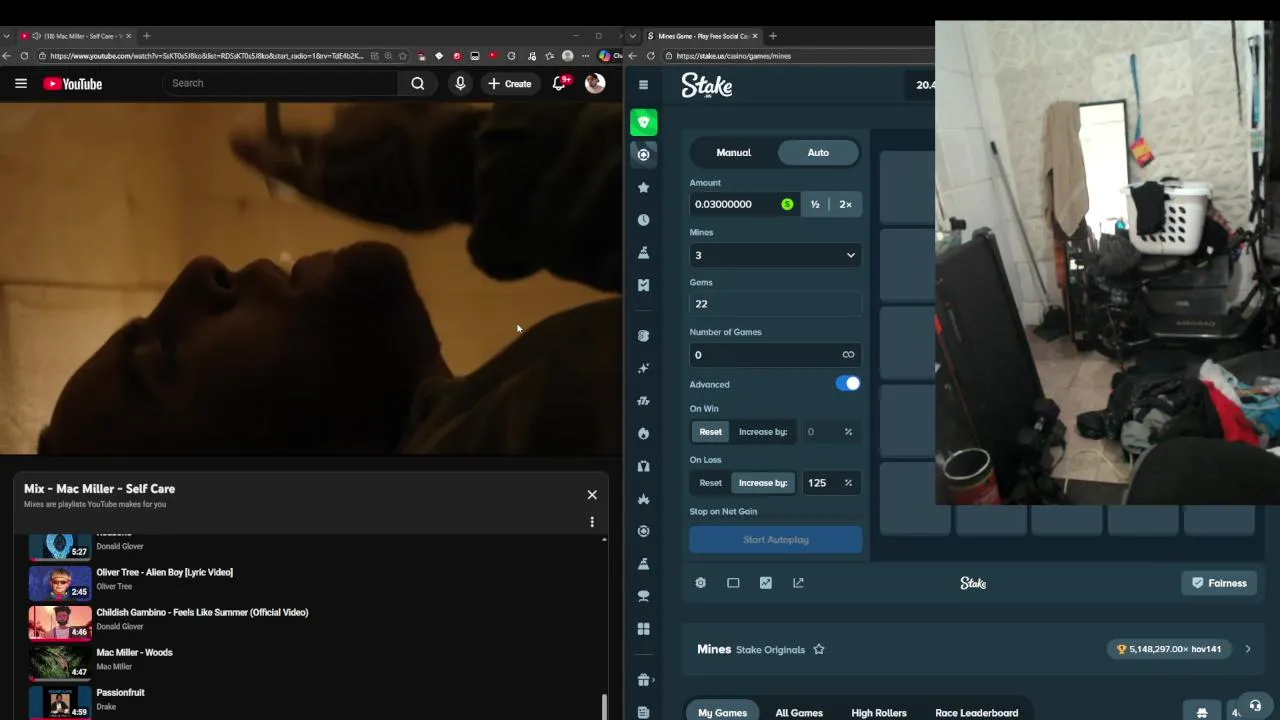The width and height of the screenshot is (1280, 720).
Task: Open the gift promotions sidebar icon
Action: pos(644,680)
